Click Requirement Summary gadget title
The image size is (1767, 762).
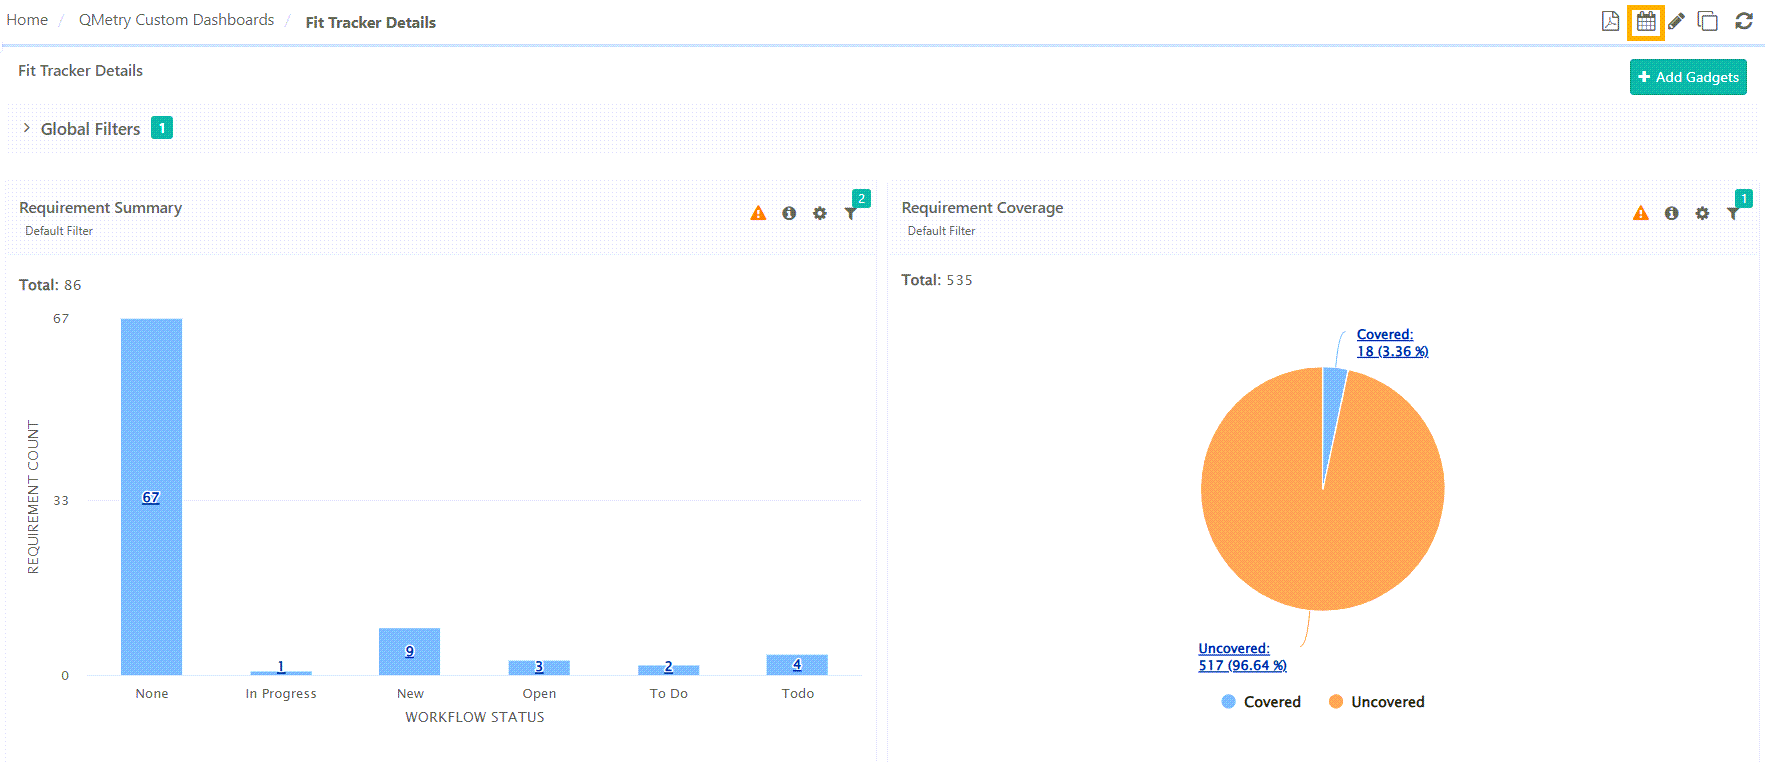100,208
